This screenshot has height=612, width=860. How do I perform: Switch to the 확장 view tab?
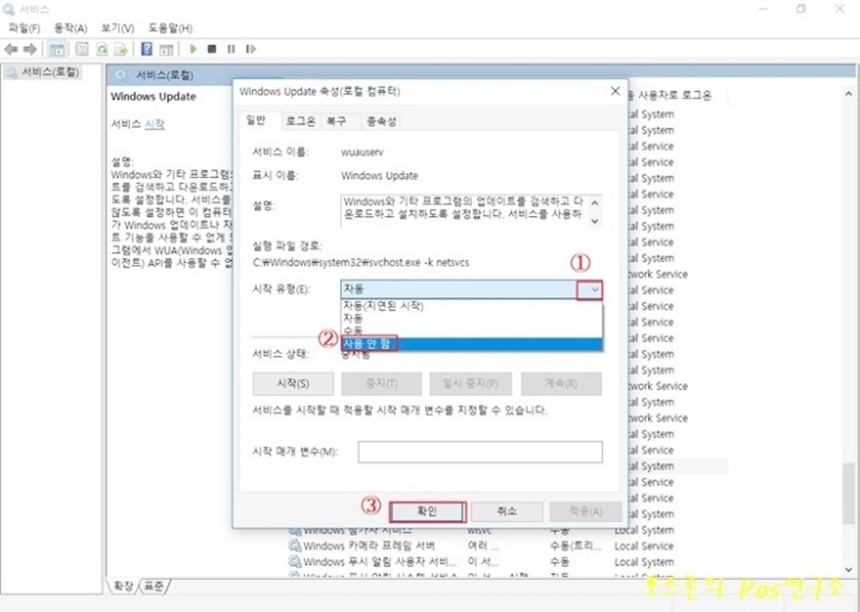tap(123, 586)
